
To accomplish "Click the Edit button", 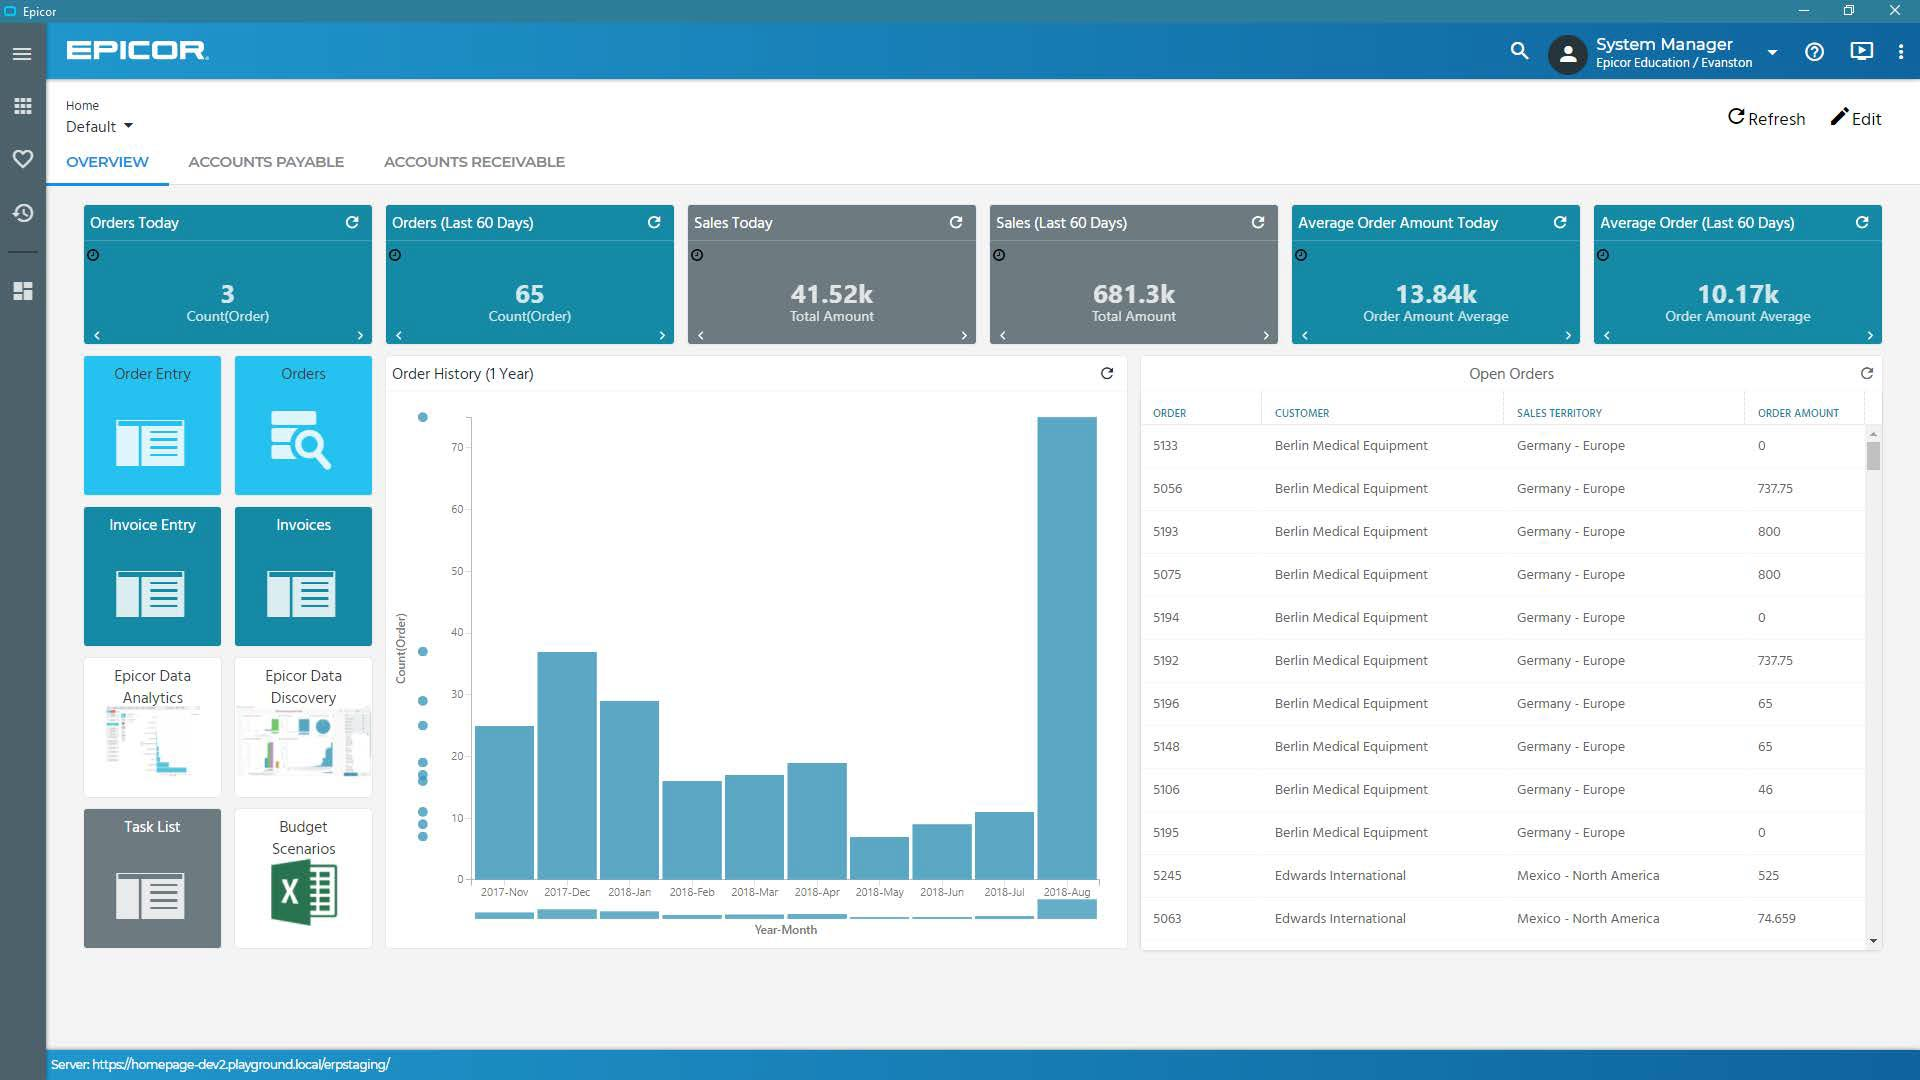I will 1856,118.
